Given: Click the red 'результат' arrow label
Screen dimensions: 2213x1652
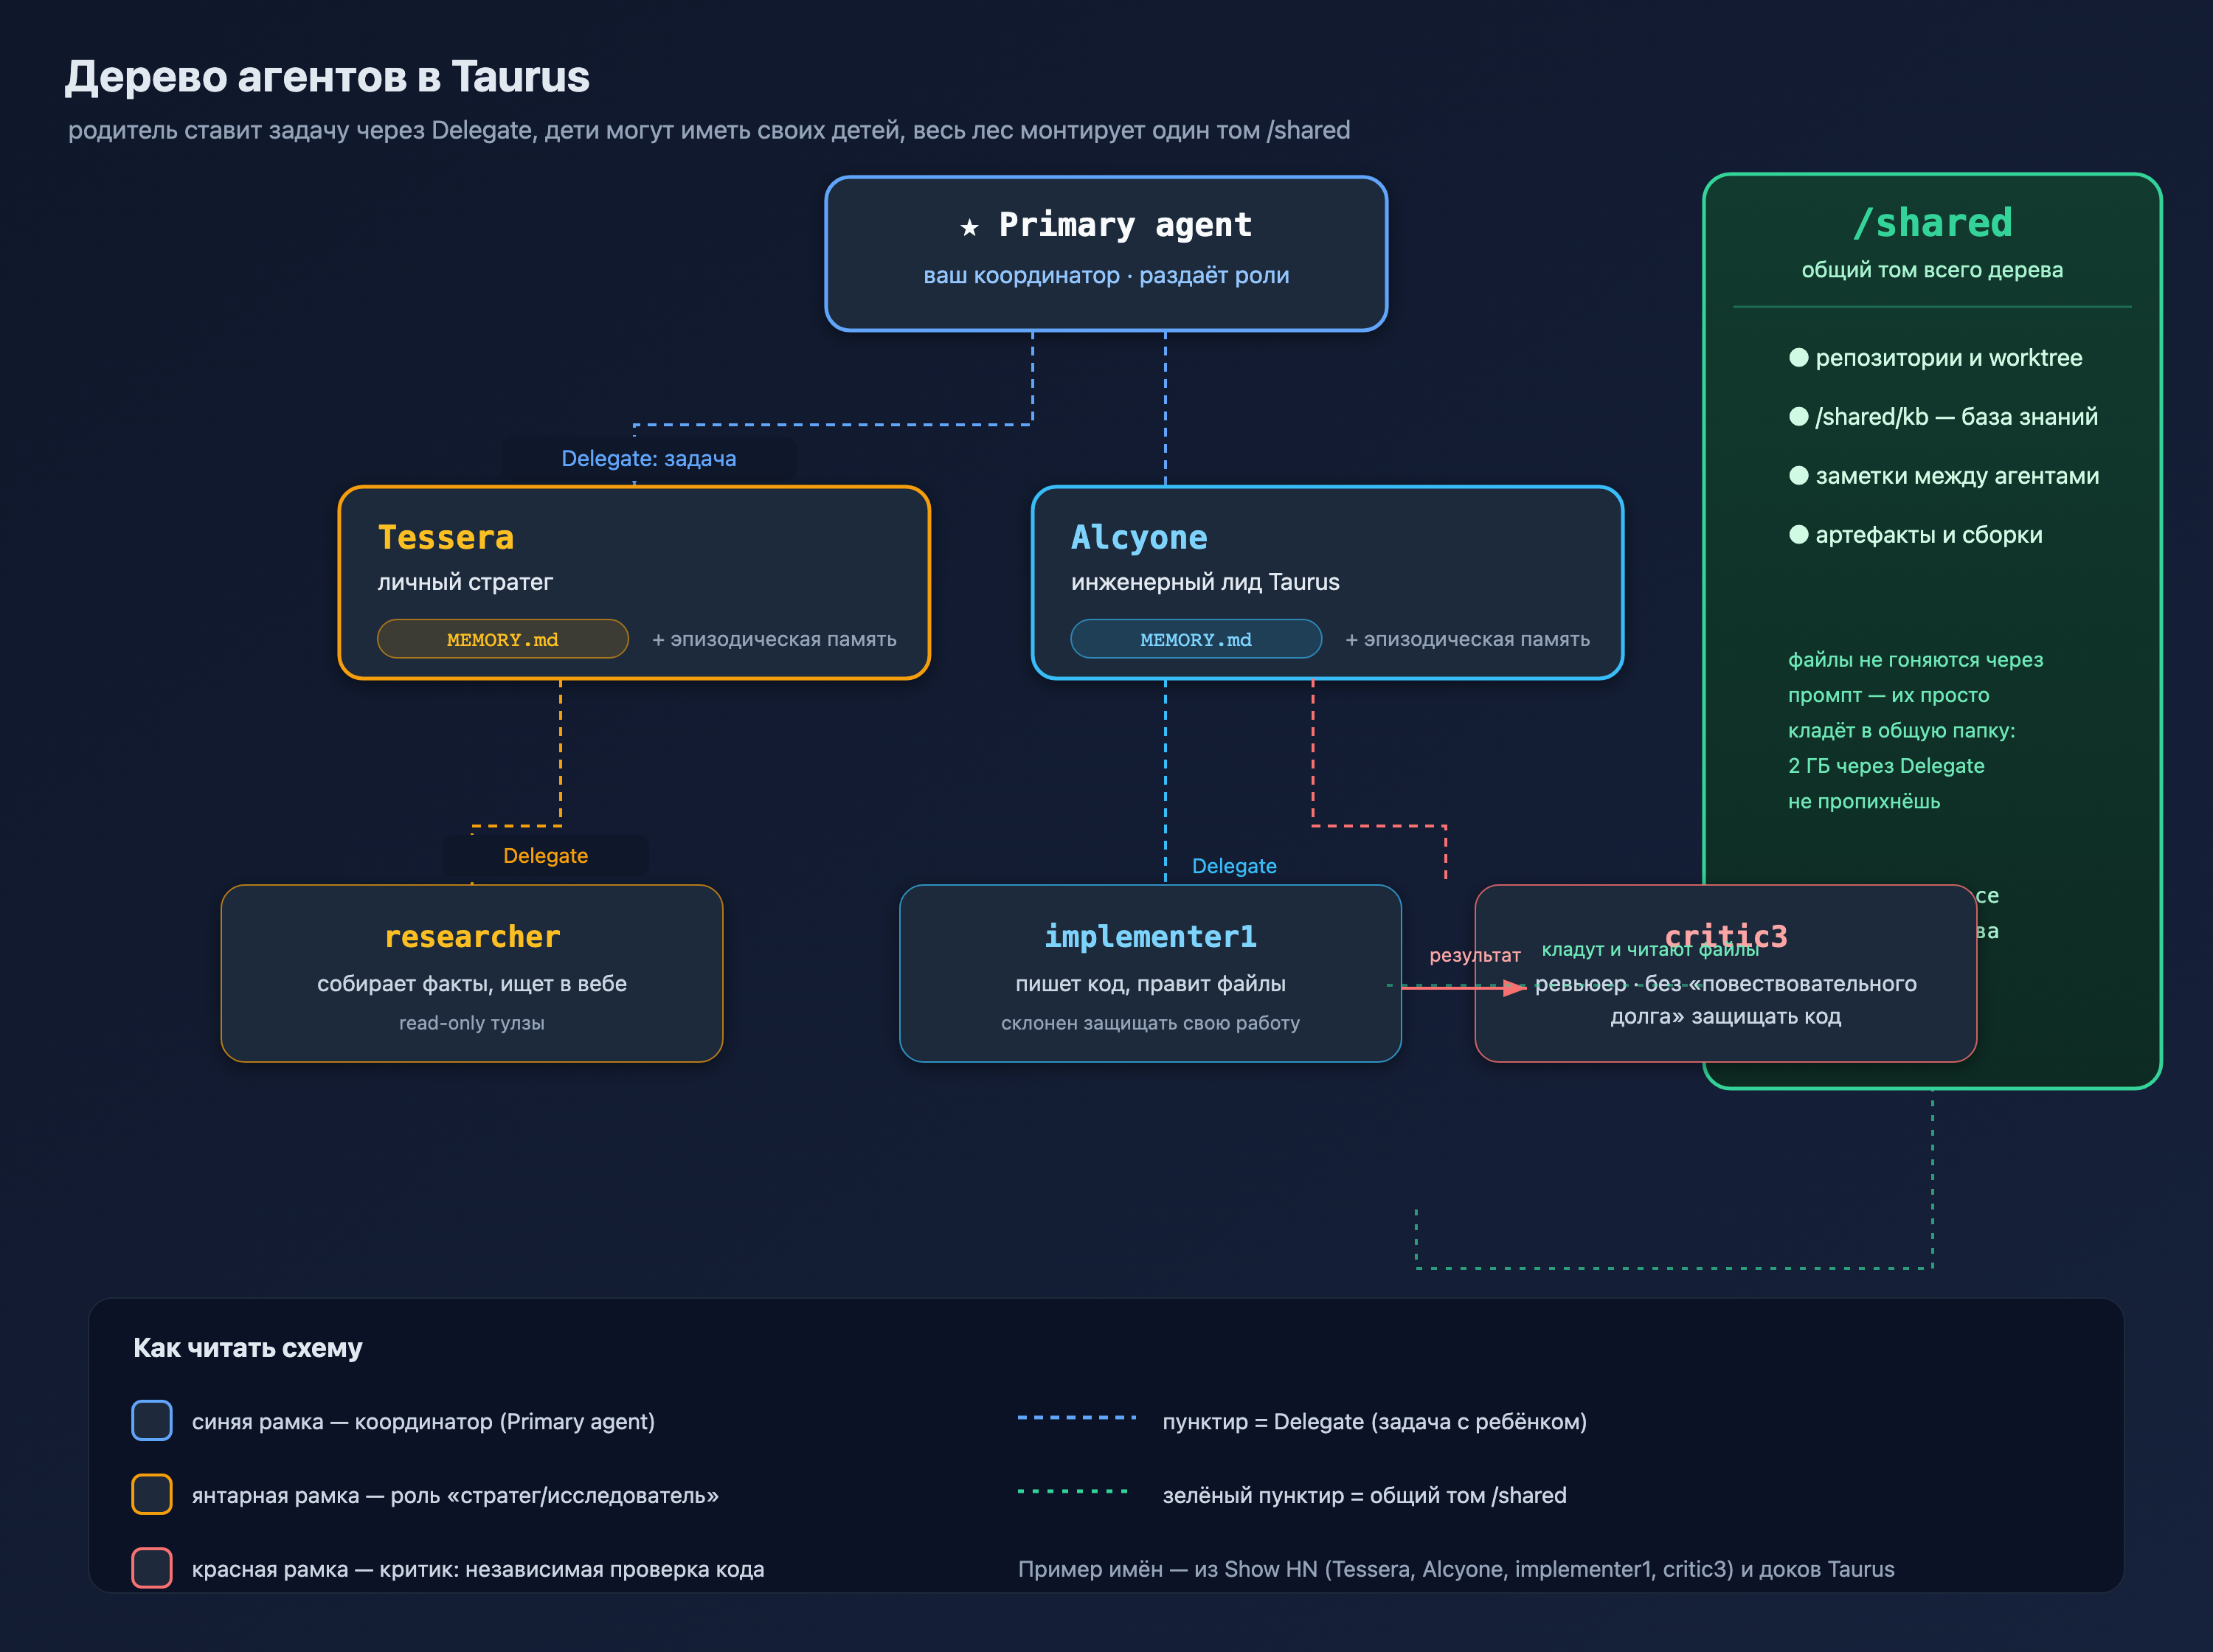Looking at the screenshot, I should [x=1475, y=955].
